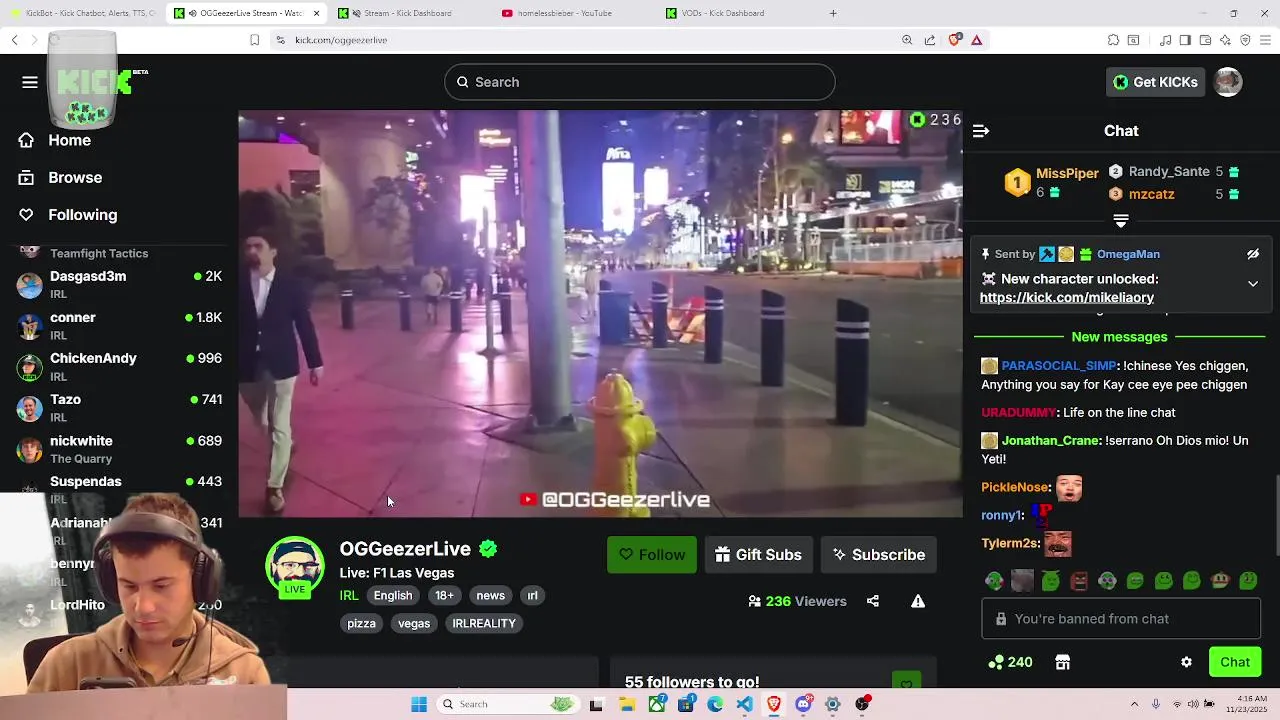Open a new browser tab
This screenshot has width=1280, height=720.
pos(833,13)
